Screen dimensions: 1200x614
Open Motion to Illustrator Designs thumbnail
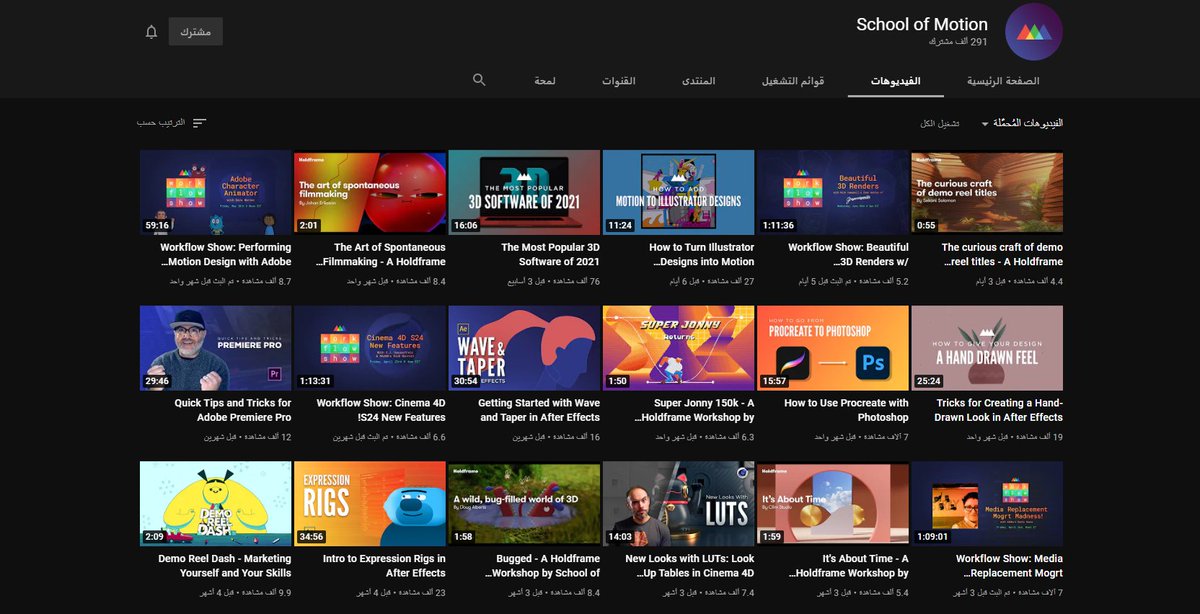(x=678, y=192)
